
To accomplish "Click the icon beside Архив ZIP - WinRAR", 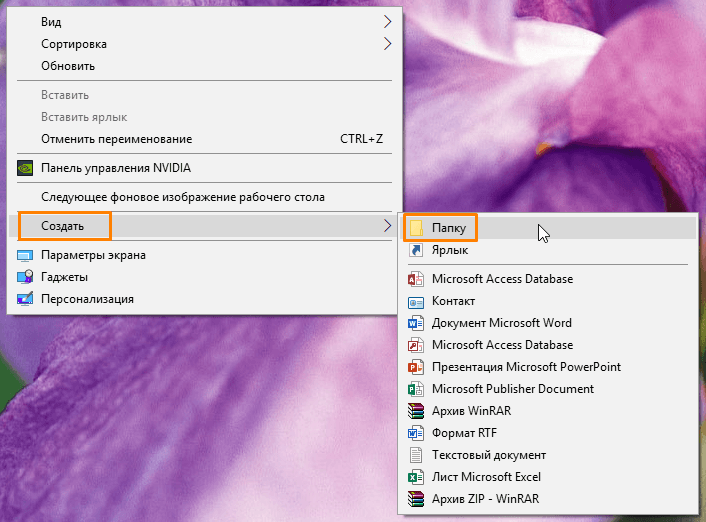I will [x=416, y=499].
